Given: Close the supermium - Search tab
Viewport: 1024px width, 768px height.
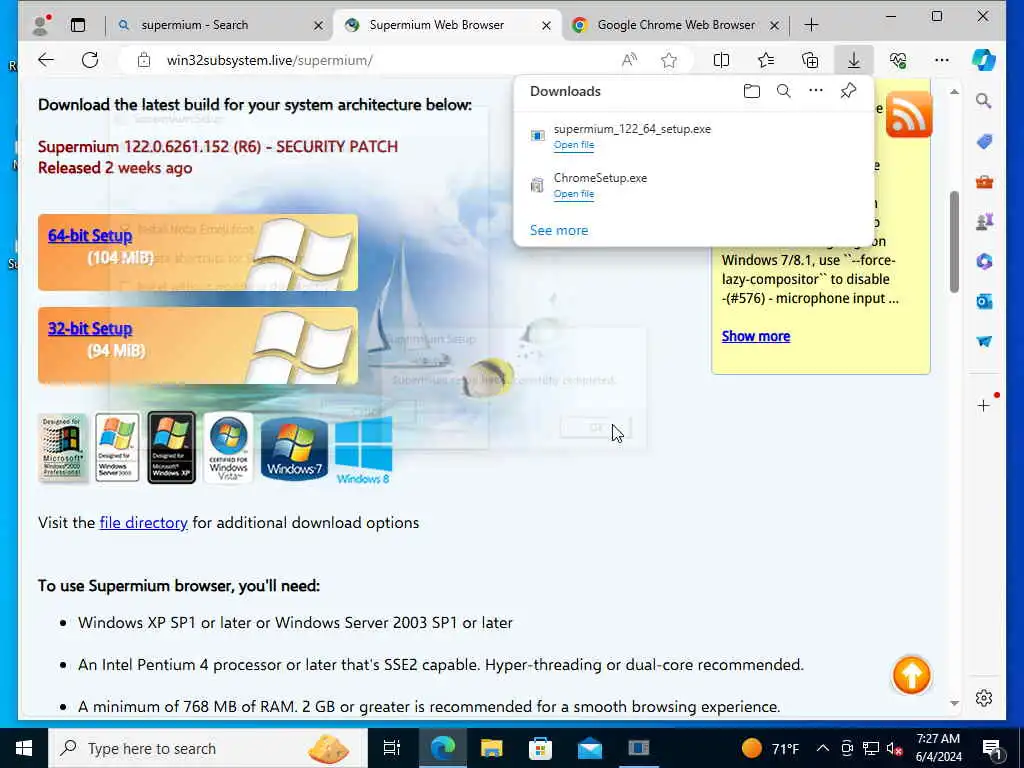Looking at the screenshot, I should tap(318, 25).
